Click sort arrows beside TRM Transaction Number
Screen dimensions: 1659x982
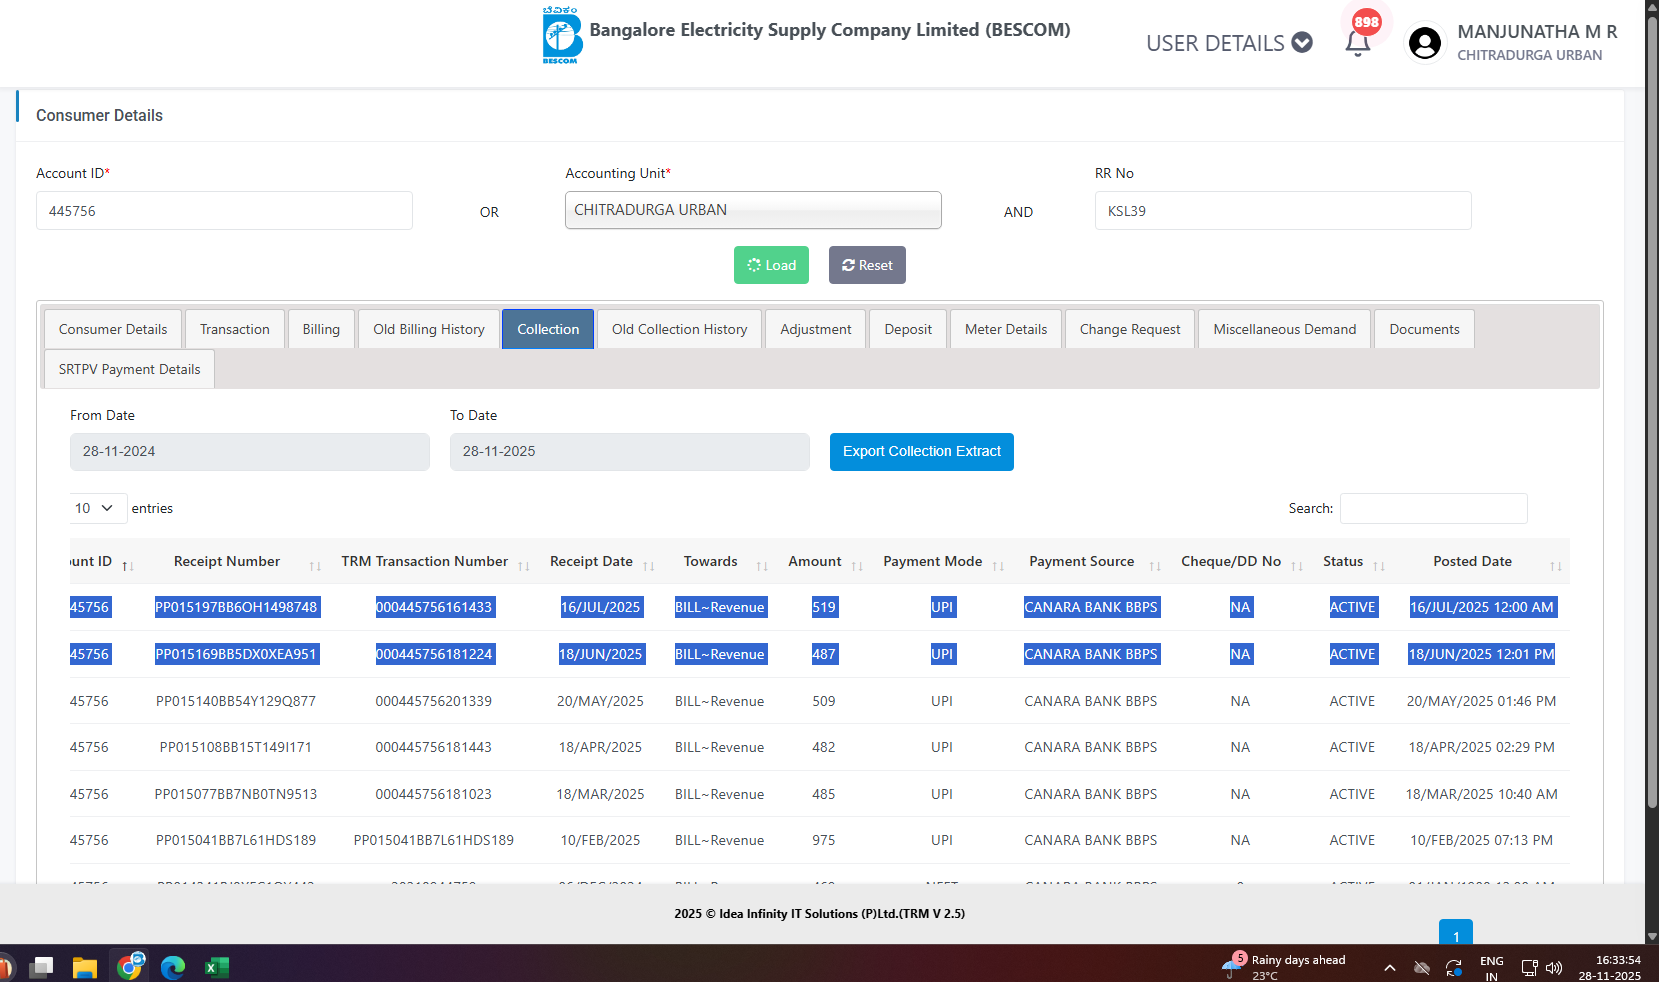click(x=524, y=566)
